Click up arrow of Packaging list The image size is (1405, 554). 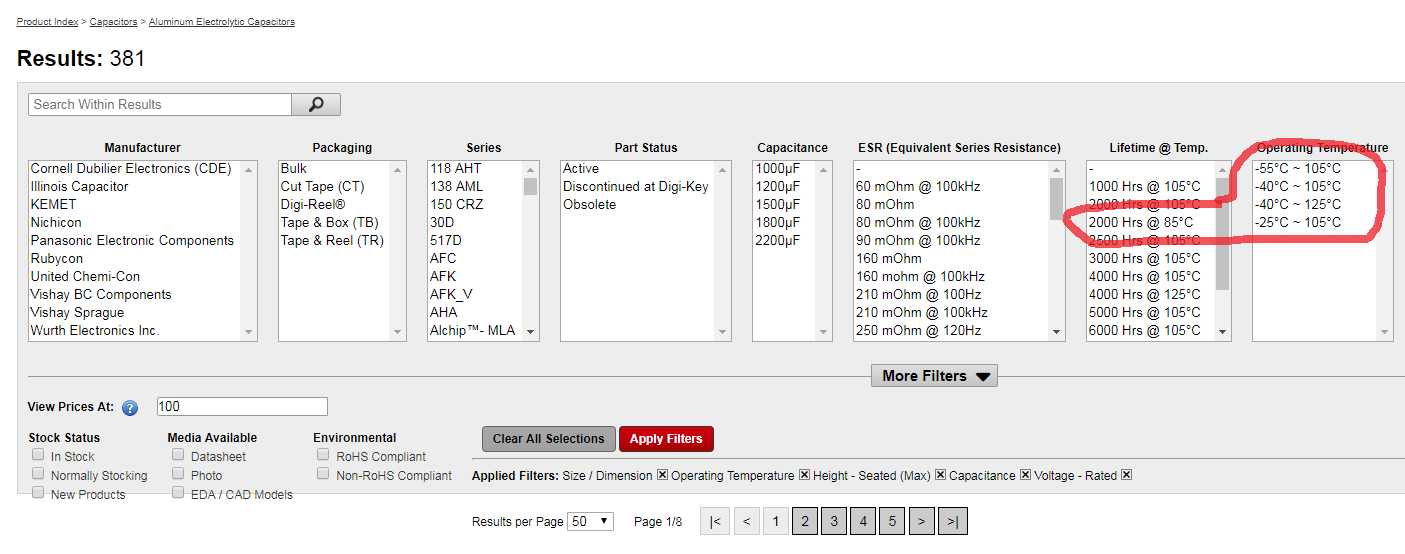[398, 169]
